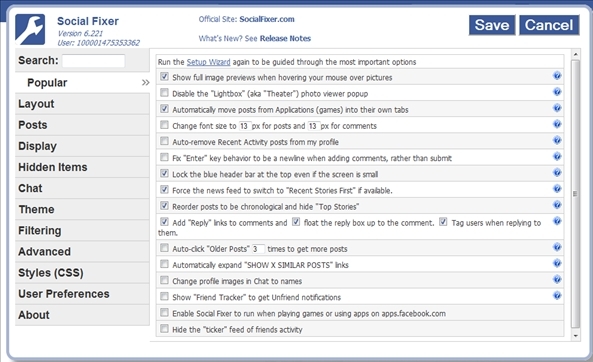
Task: Open help icon for full image previews option
Action: (557, 76)
